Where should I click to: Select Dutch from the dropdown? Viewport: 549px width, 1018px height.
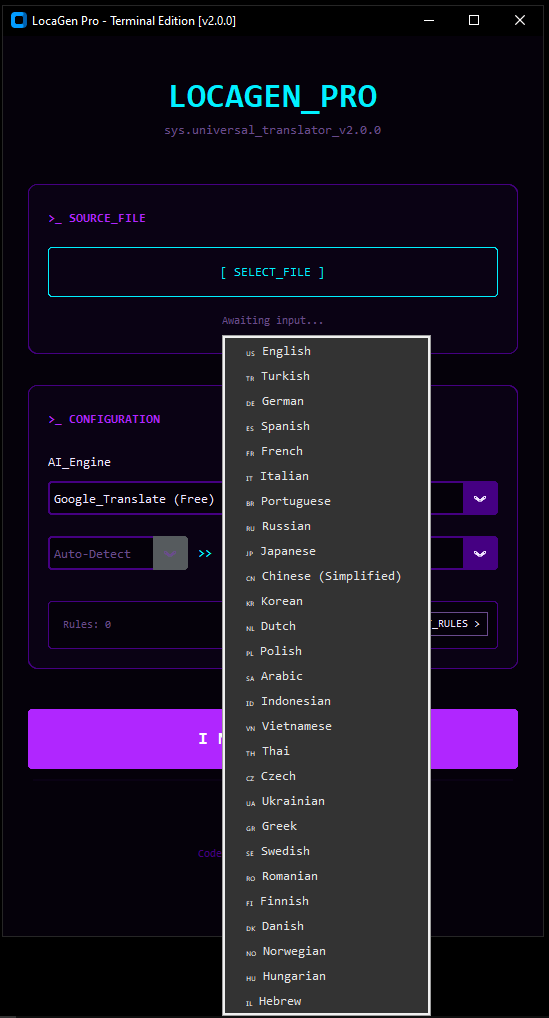pyautogui.click(x=326, y=627)
